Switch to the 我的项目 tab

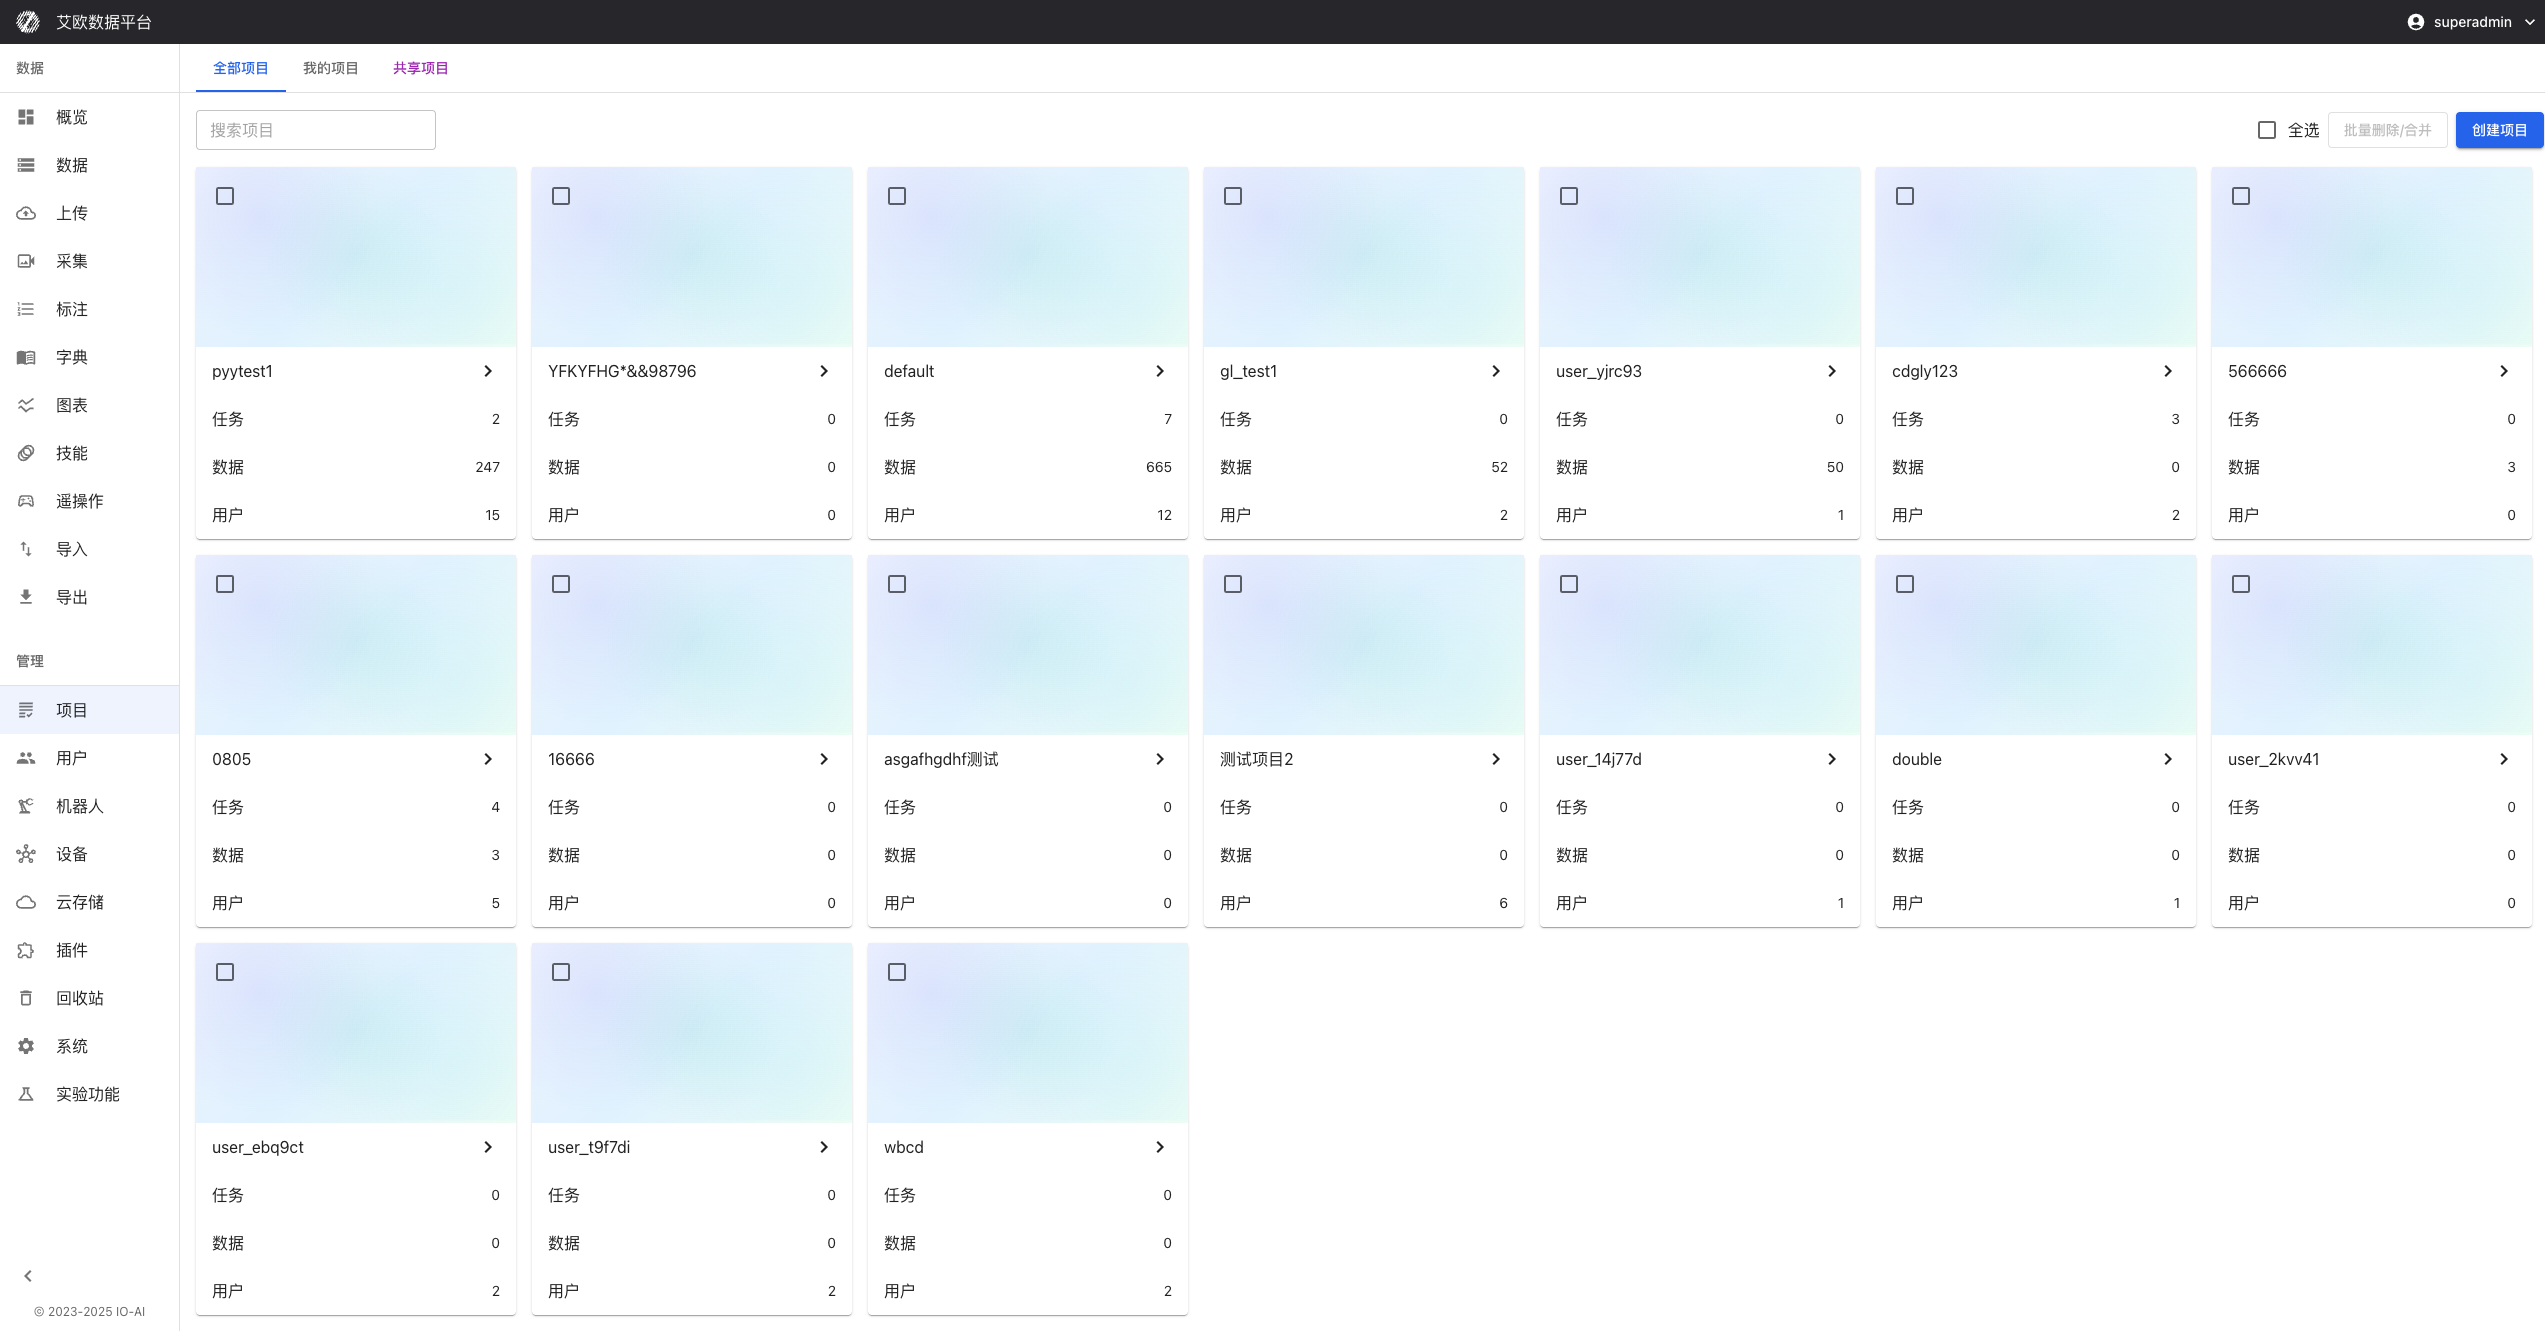pos(331,68)
